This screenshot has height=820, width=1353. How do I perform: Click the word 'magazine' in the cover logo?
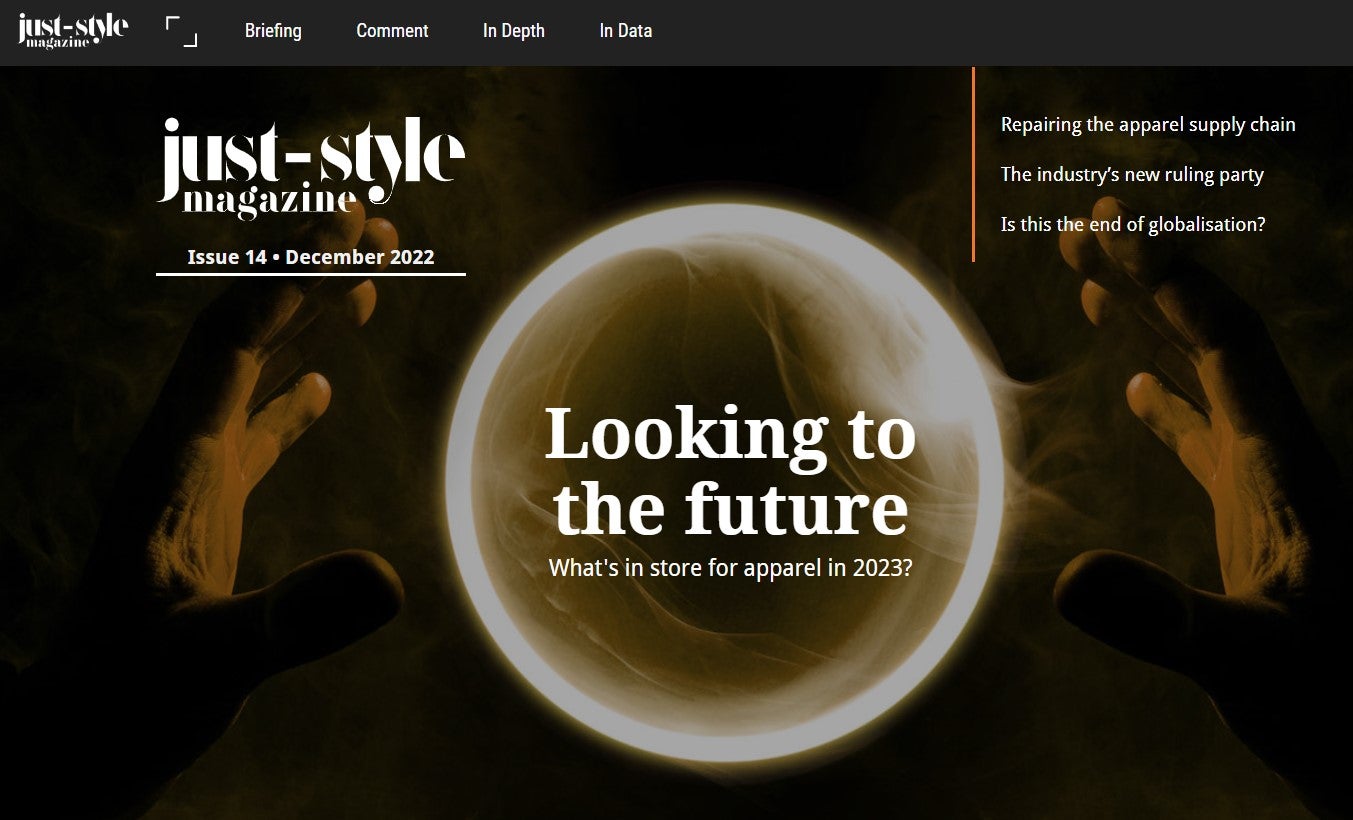pos(269,200)
